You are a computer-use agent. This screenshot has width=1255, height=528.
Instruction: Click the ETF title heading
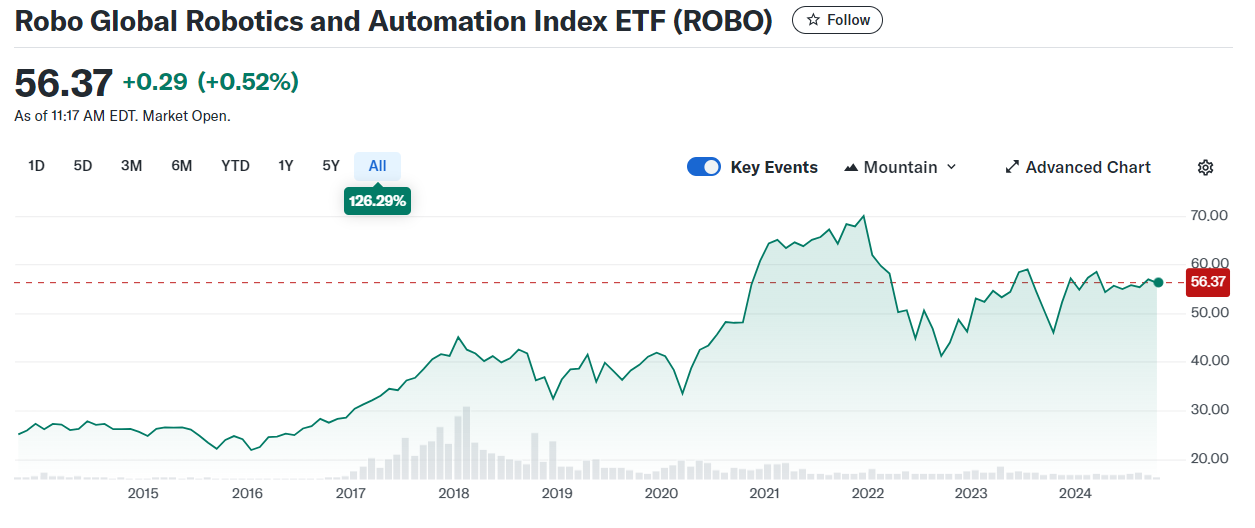394,21
